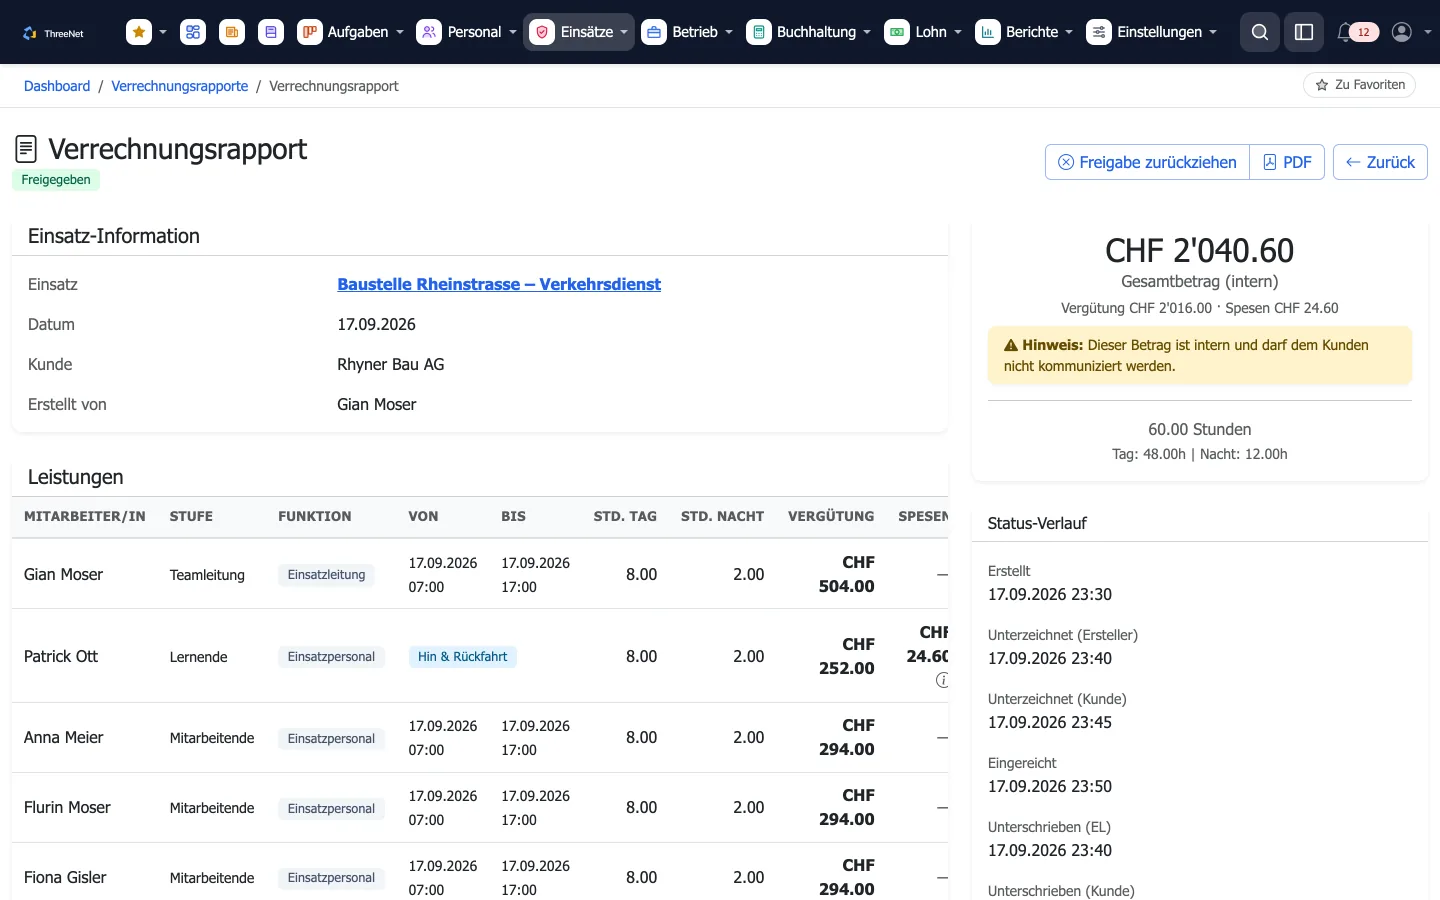Select the Anna Meier row name
Image resolution: width=1440 pixels, height=900 pixels.
(64, 737)
